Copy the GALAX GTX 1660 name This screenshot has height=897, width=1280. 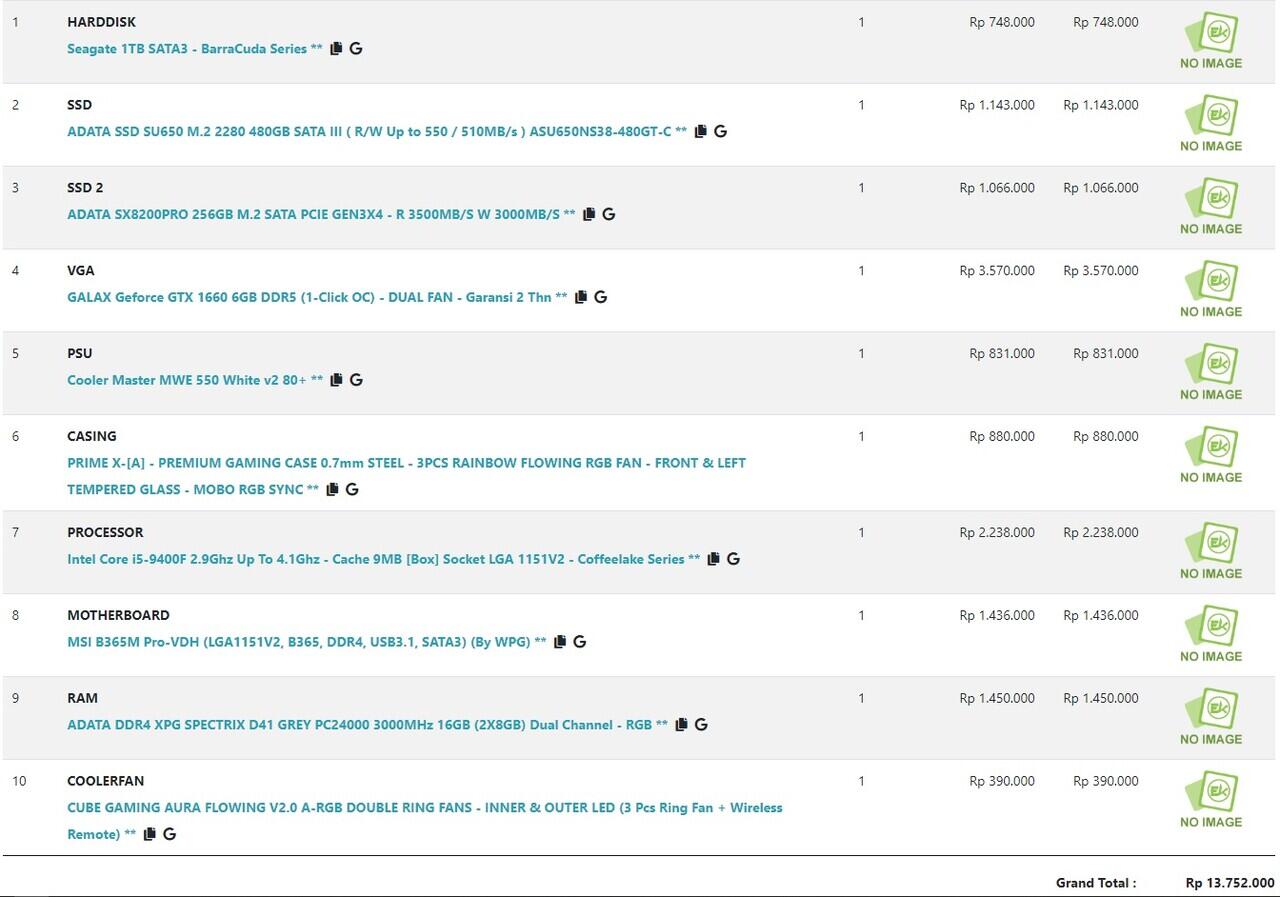click(581, 297)
